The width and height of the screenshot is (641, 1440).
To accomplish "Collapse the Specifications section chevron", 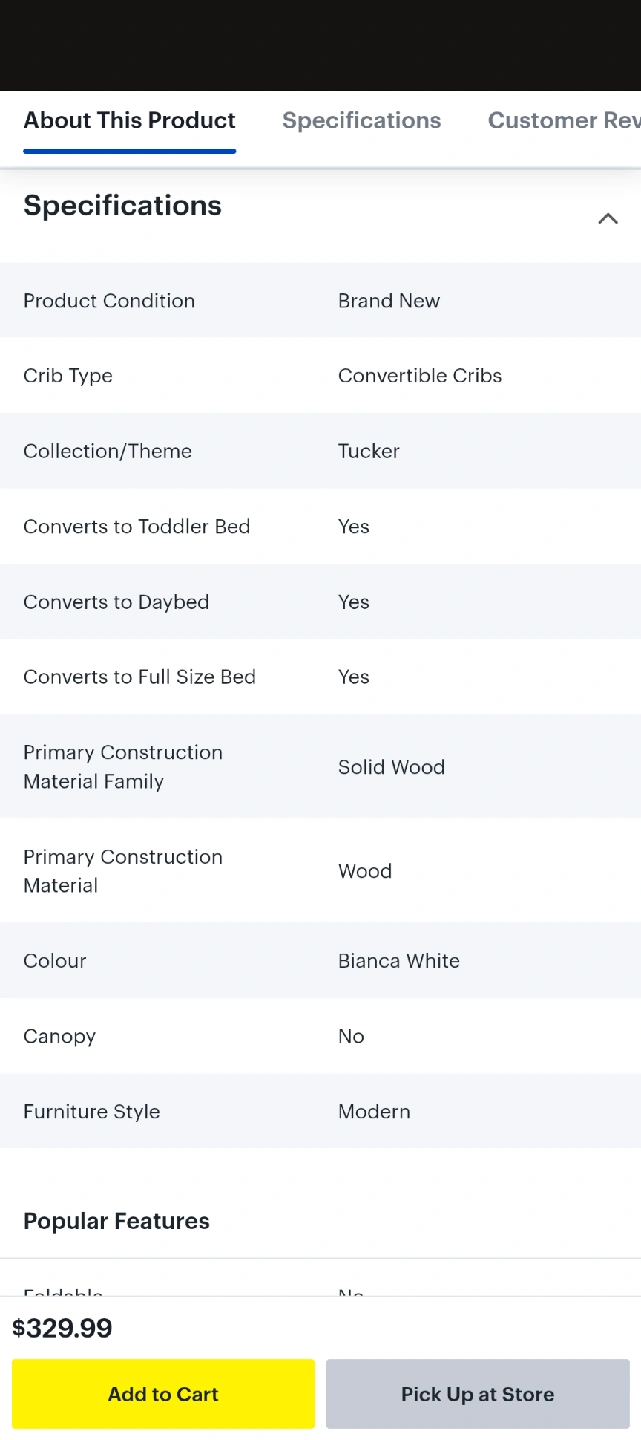I will coord(607,219).
